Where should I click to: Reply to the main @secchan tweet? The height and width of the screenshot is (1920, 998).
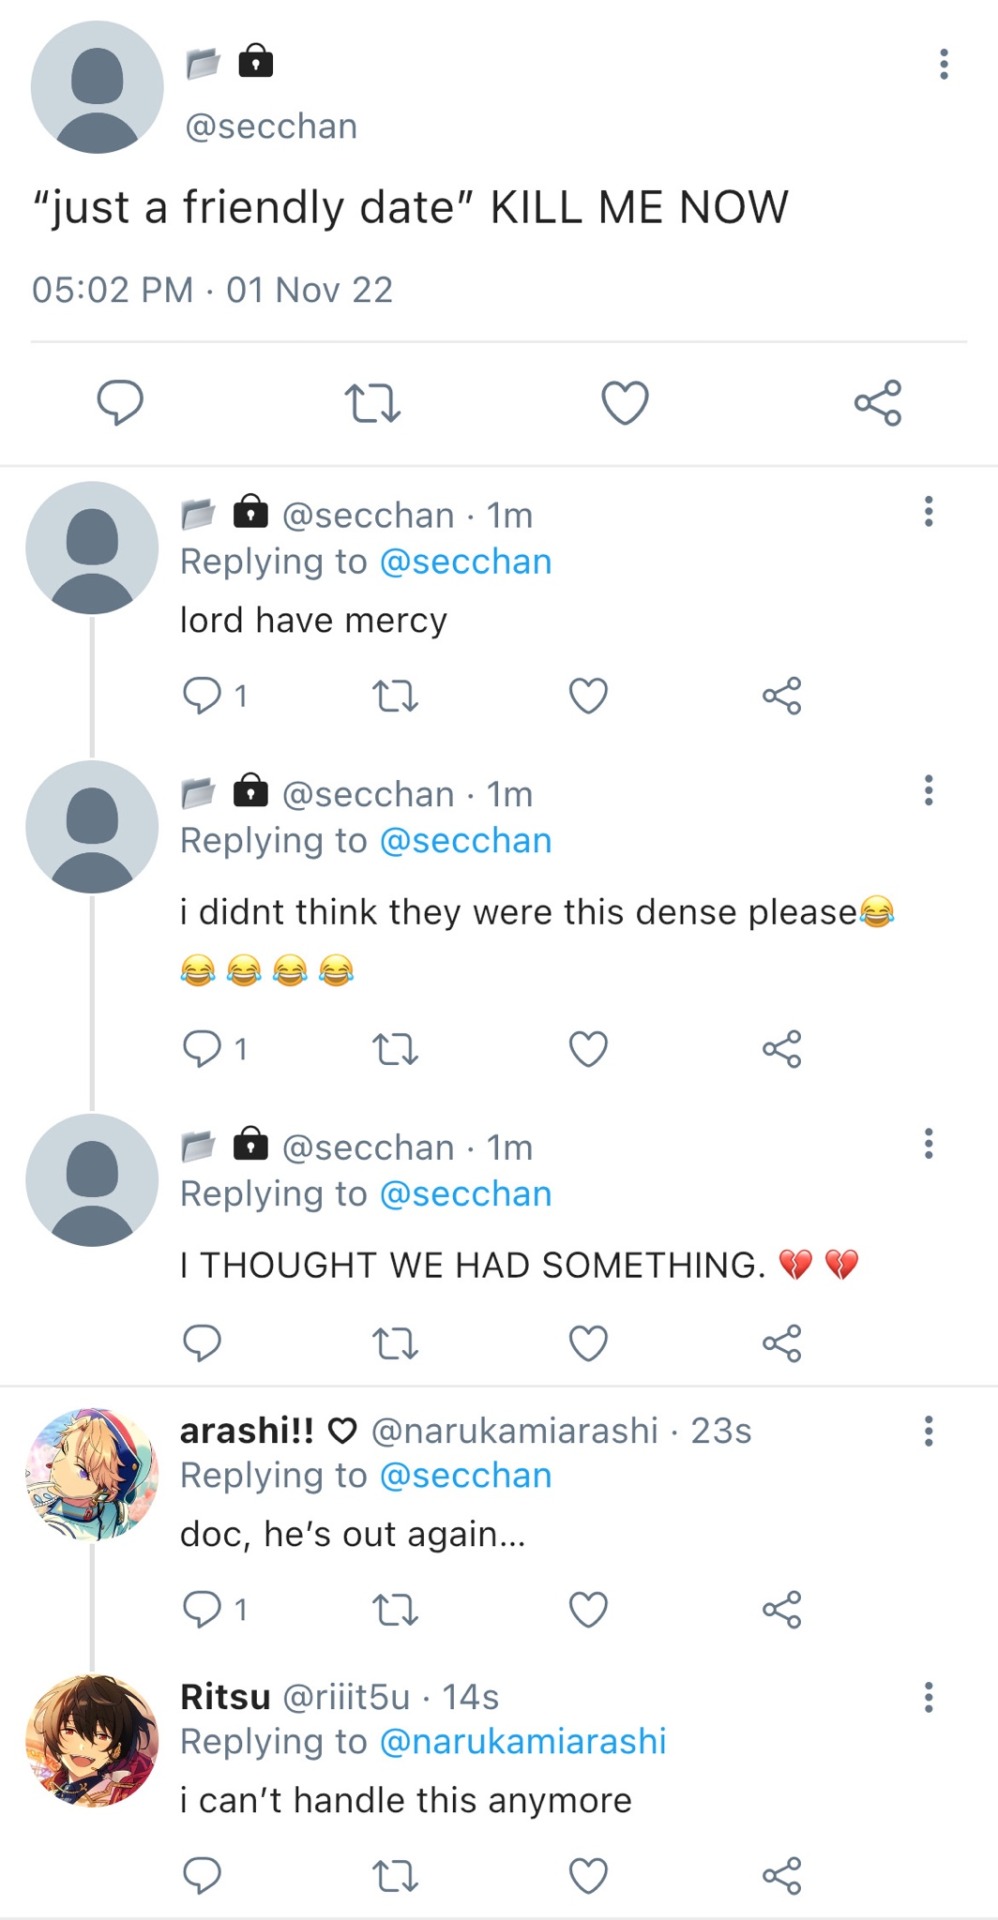[x=120, y=403]
